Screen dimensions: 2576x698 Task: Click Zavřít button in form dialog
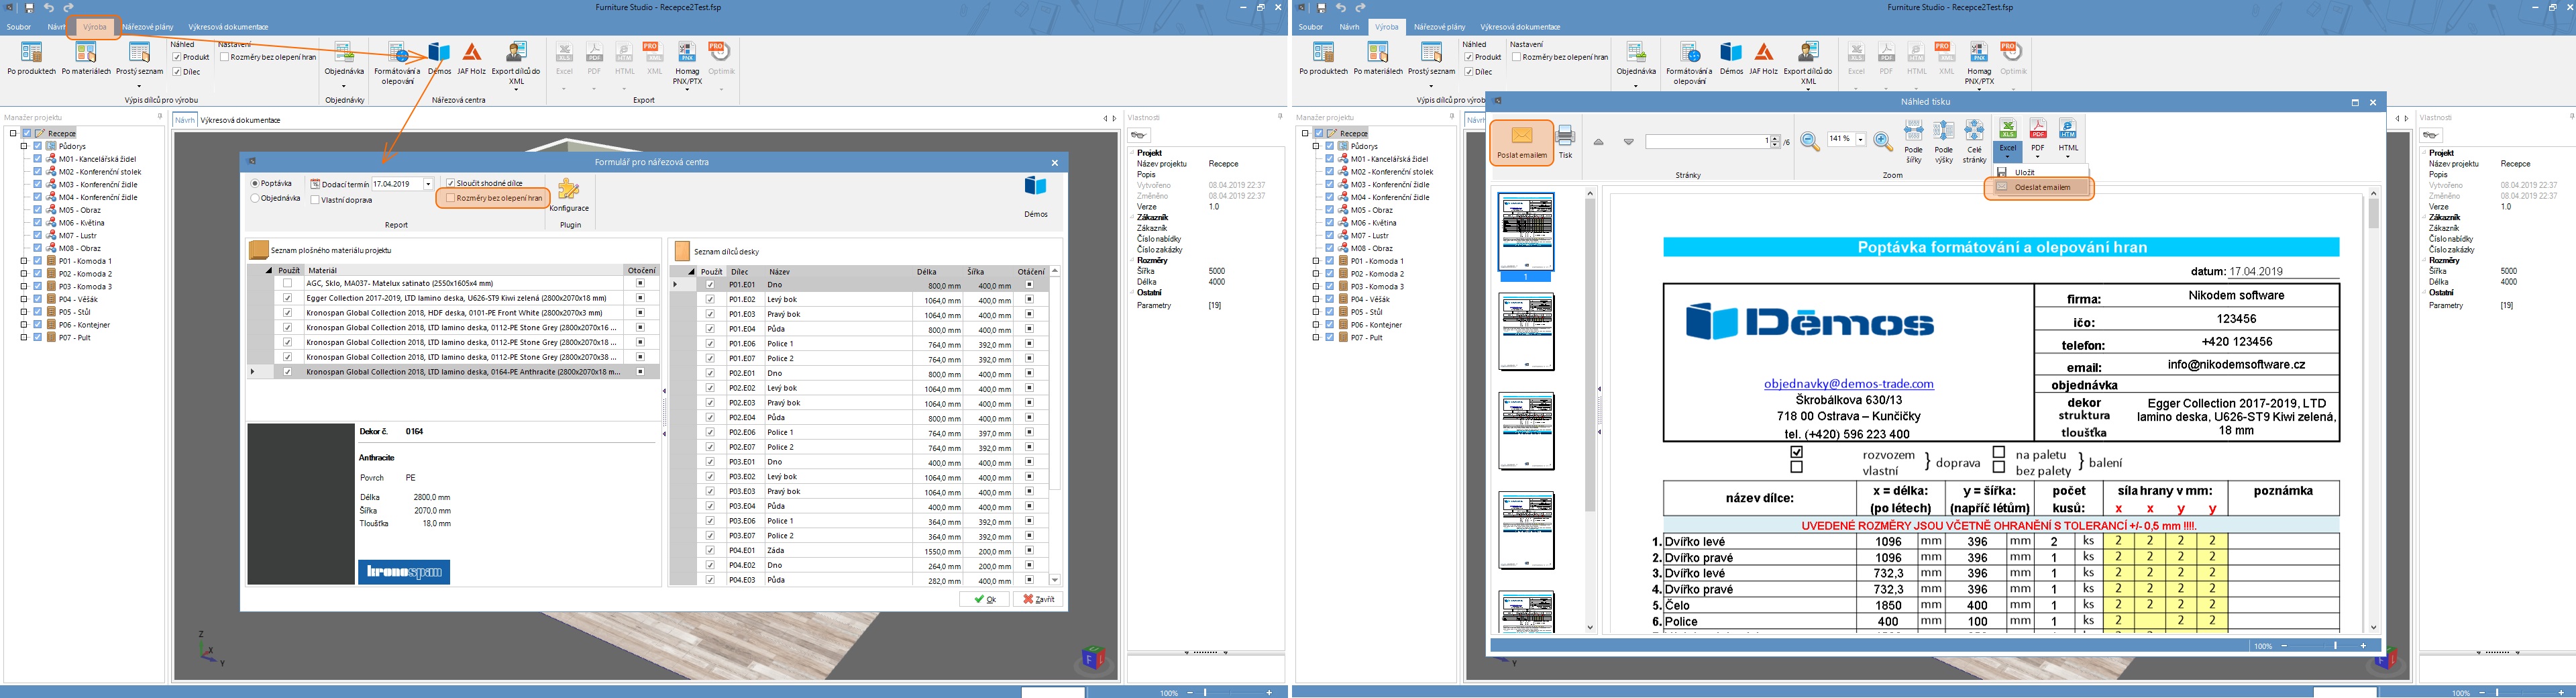[1037, 599]
